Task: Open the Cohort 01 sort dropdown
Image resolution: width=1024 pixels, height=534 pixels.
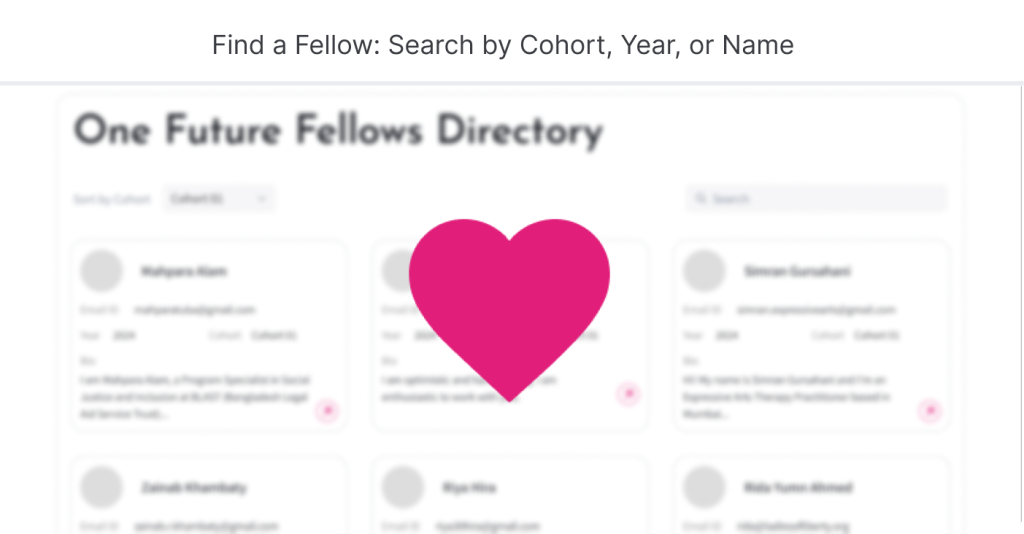Action: pyautogui.click(x=219, y=199)
